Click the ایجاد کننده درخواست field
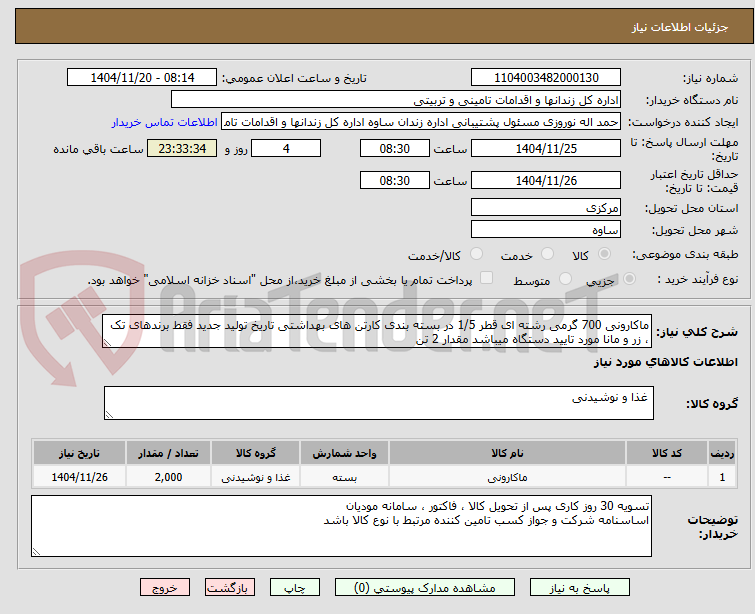 421,122
